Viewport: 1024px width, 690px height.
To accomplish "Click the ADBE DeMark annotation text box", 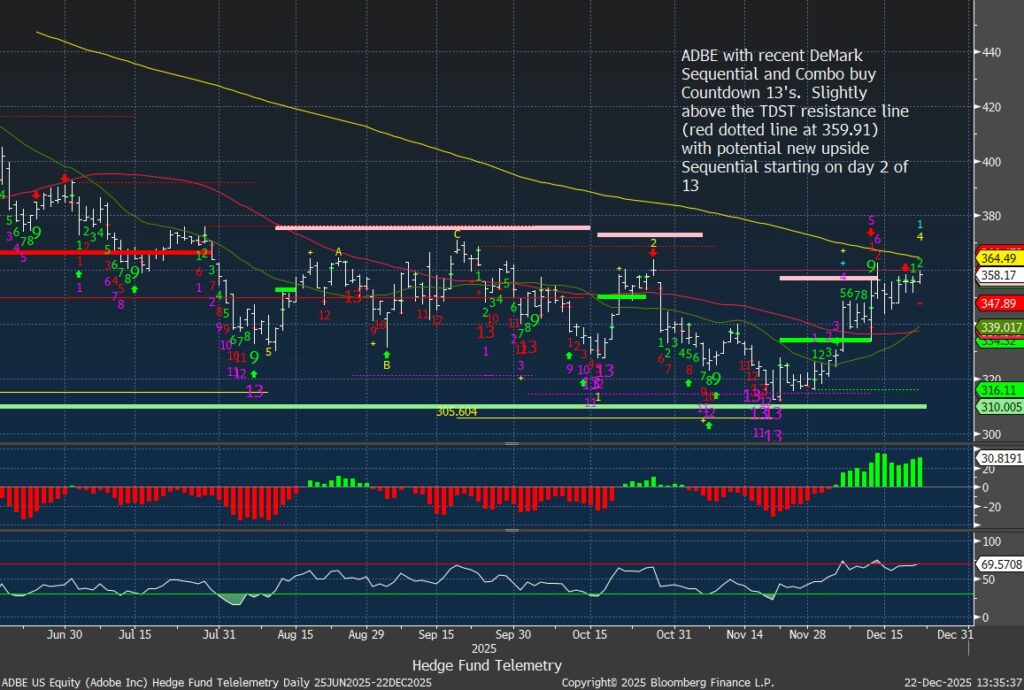I will tap(796, 119).
